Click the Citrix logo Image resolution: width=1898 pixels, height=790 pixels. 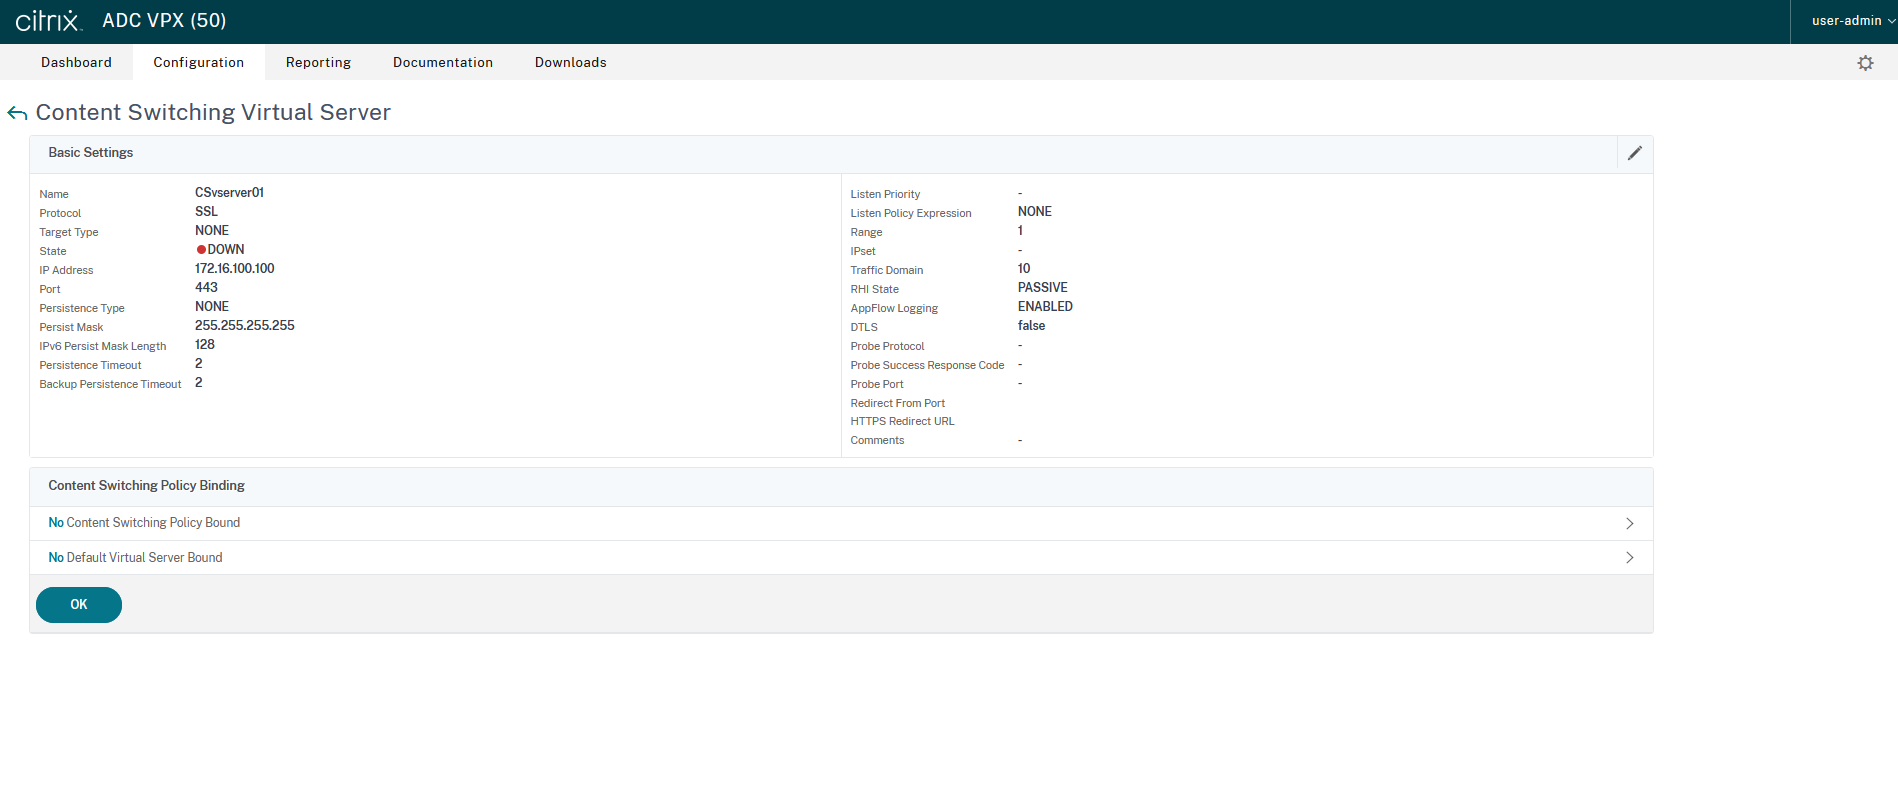coord(48,21)
